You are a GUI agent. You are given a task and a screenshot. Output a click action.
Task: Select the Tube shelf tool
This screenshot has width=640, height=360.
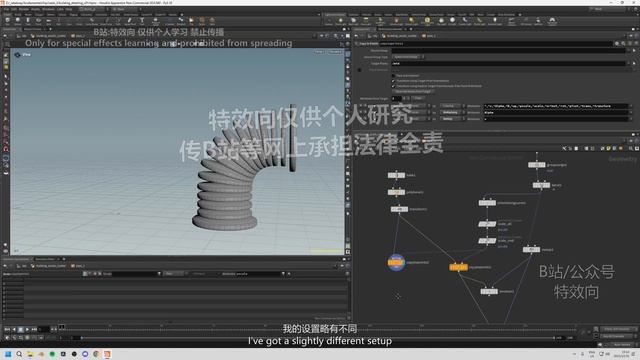pyautogui.click(x=28, y=20)
